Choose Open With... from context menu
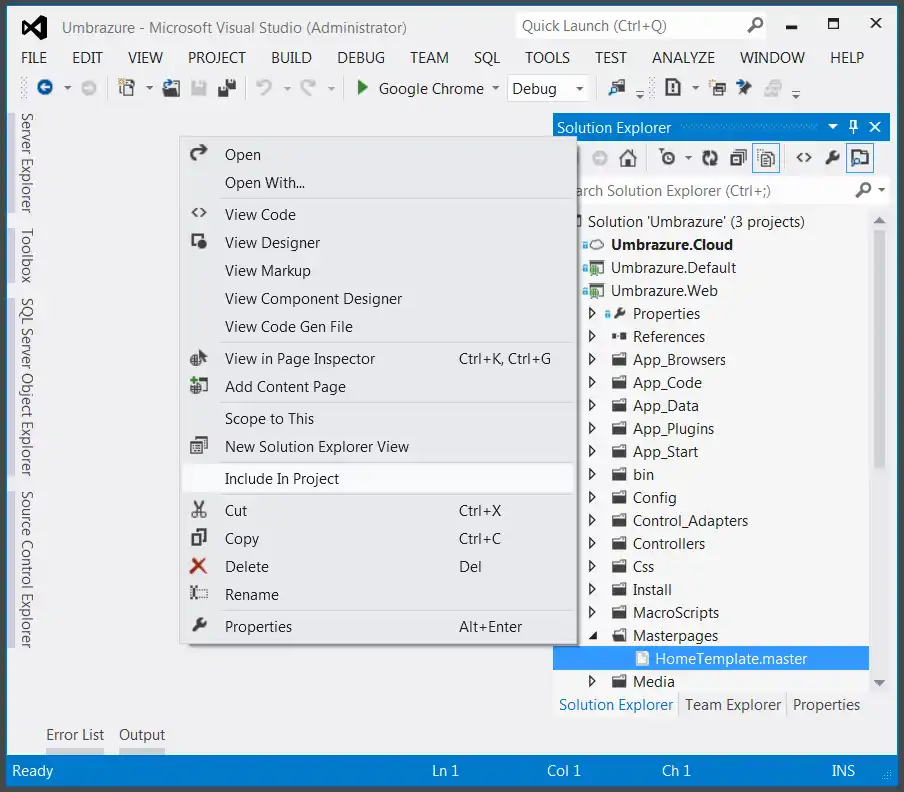Viewport: 904px width, 792px height. (378, 183)
